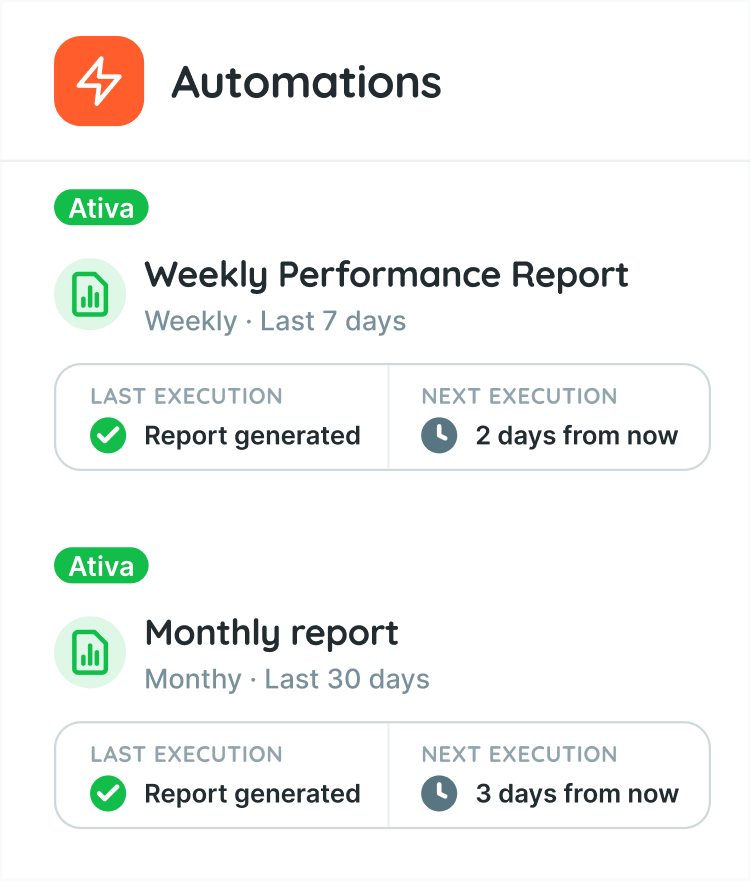Viewport: 750px width, 882px height.
Task: Toggle the Ativa badge above Weekly Performance Report
Action: [101, 209]
